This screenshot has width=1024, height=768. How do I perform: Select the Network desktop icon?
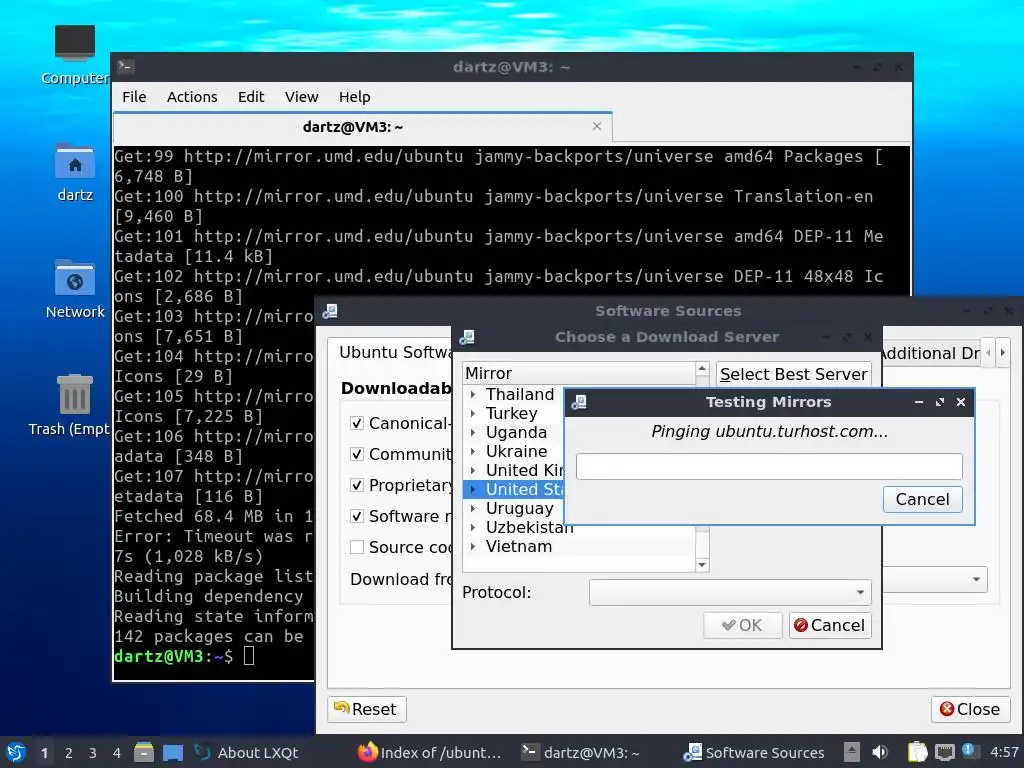point(75,289)
